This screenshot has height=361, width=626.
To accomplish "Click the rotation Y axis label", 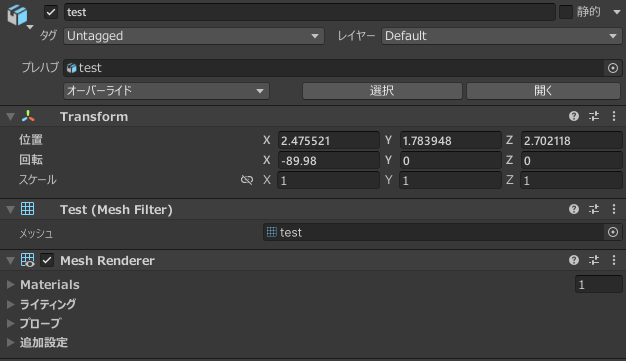I will coord(388,160).
